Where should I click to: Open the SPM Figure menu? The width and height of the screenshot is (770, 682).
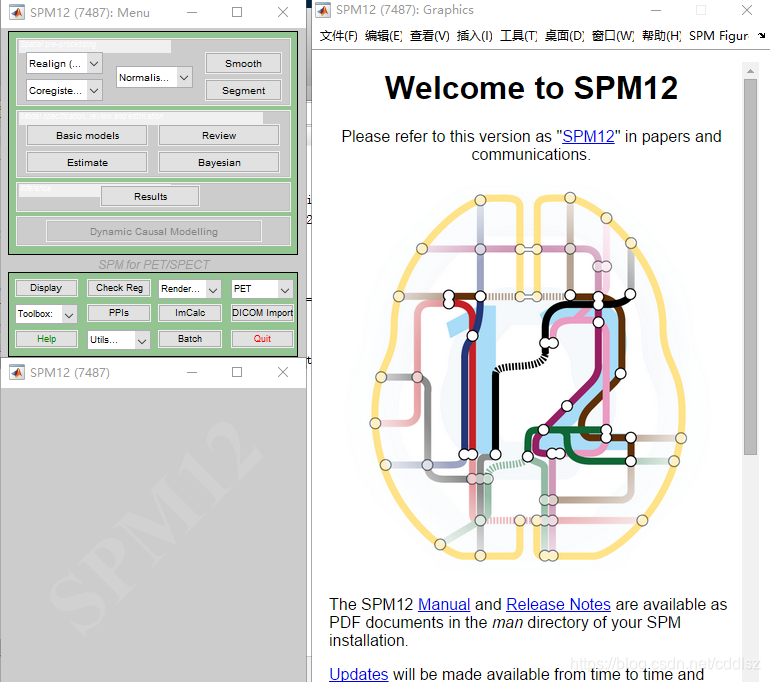(718, 36)
